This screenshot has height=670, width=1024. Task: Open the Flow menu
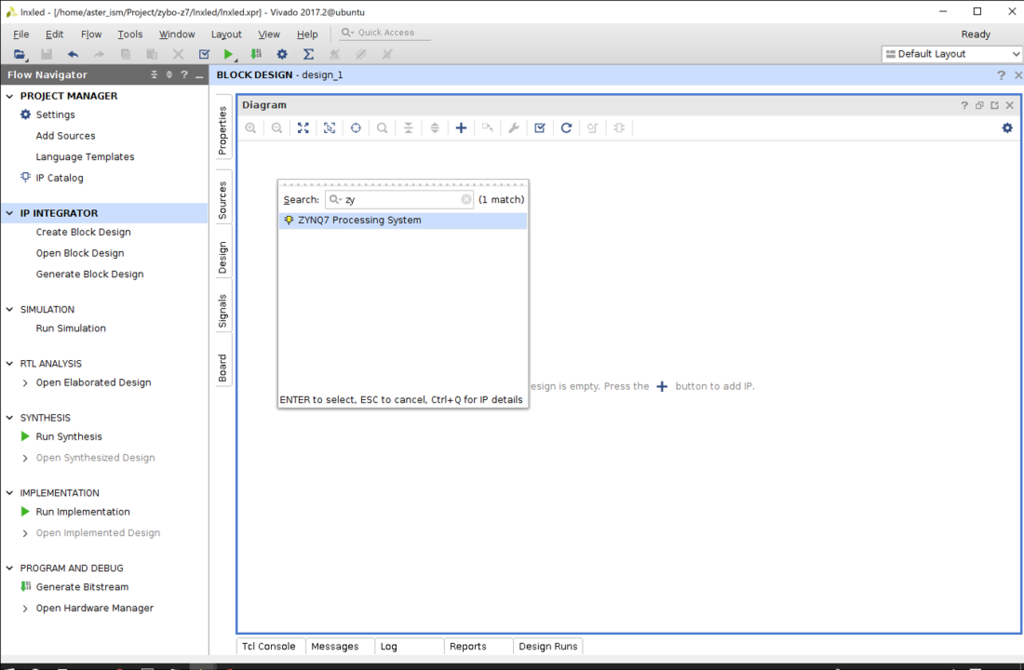click(x=91, y=34)
